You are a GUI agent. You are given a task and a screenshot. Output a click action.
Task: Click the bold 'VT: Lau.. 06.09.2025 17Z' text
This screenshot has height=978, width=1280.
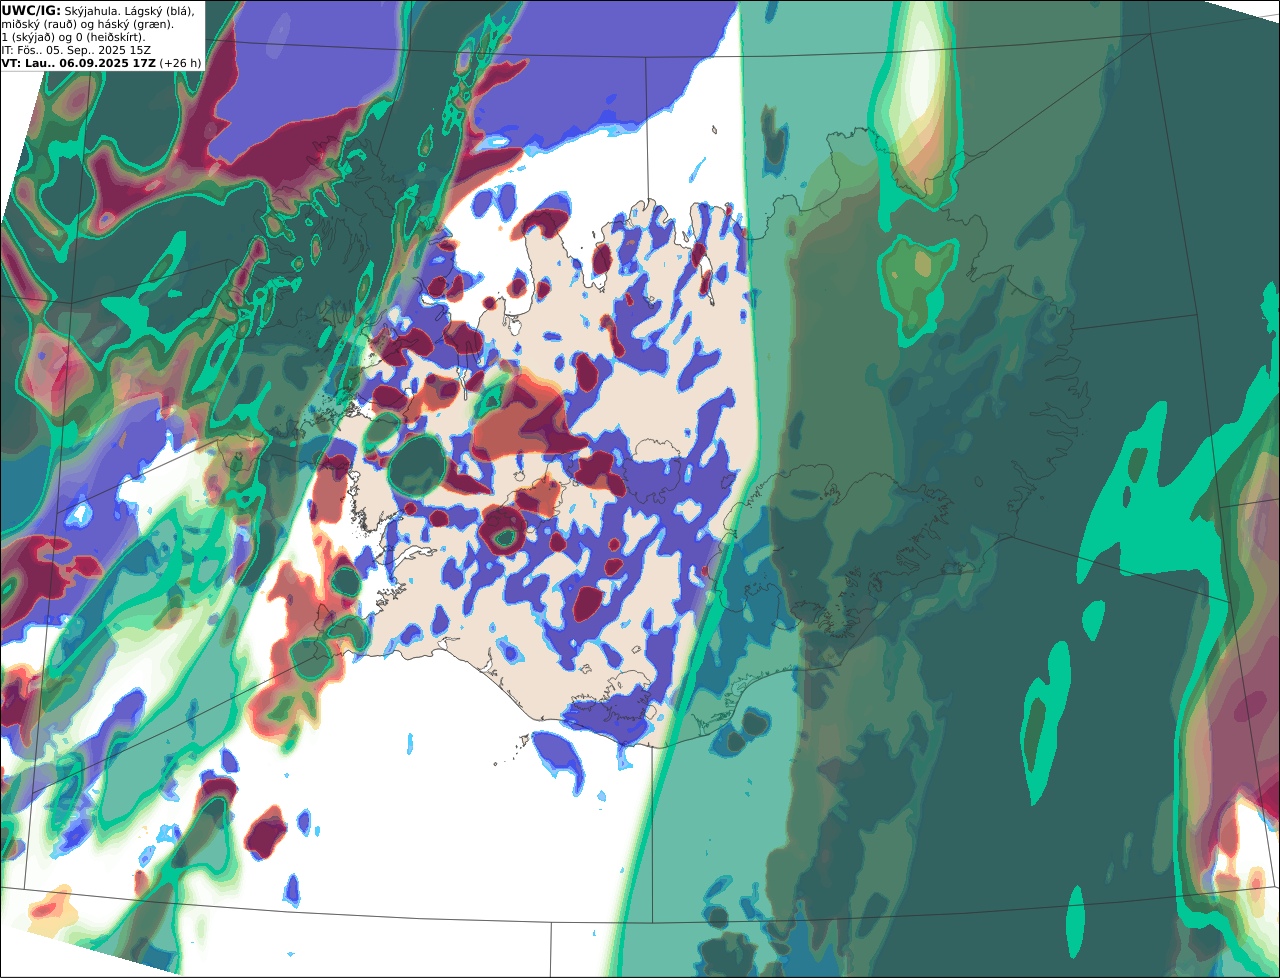click(78, 63)
